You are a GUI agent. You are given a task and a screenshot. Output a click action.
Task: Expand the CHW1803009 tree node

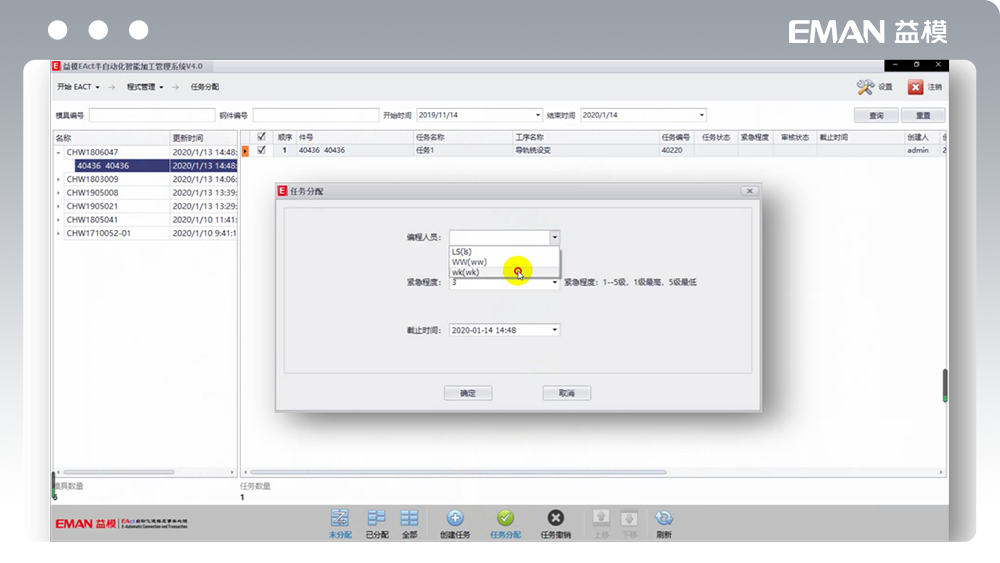58,179
